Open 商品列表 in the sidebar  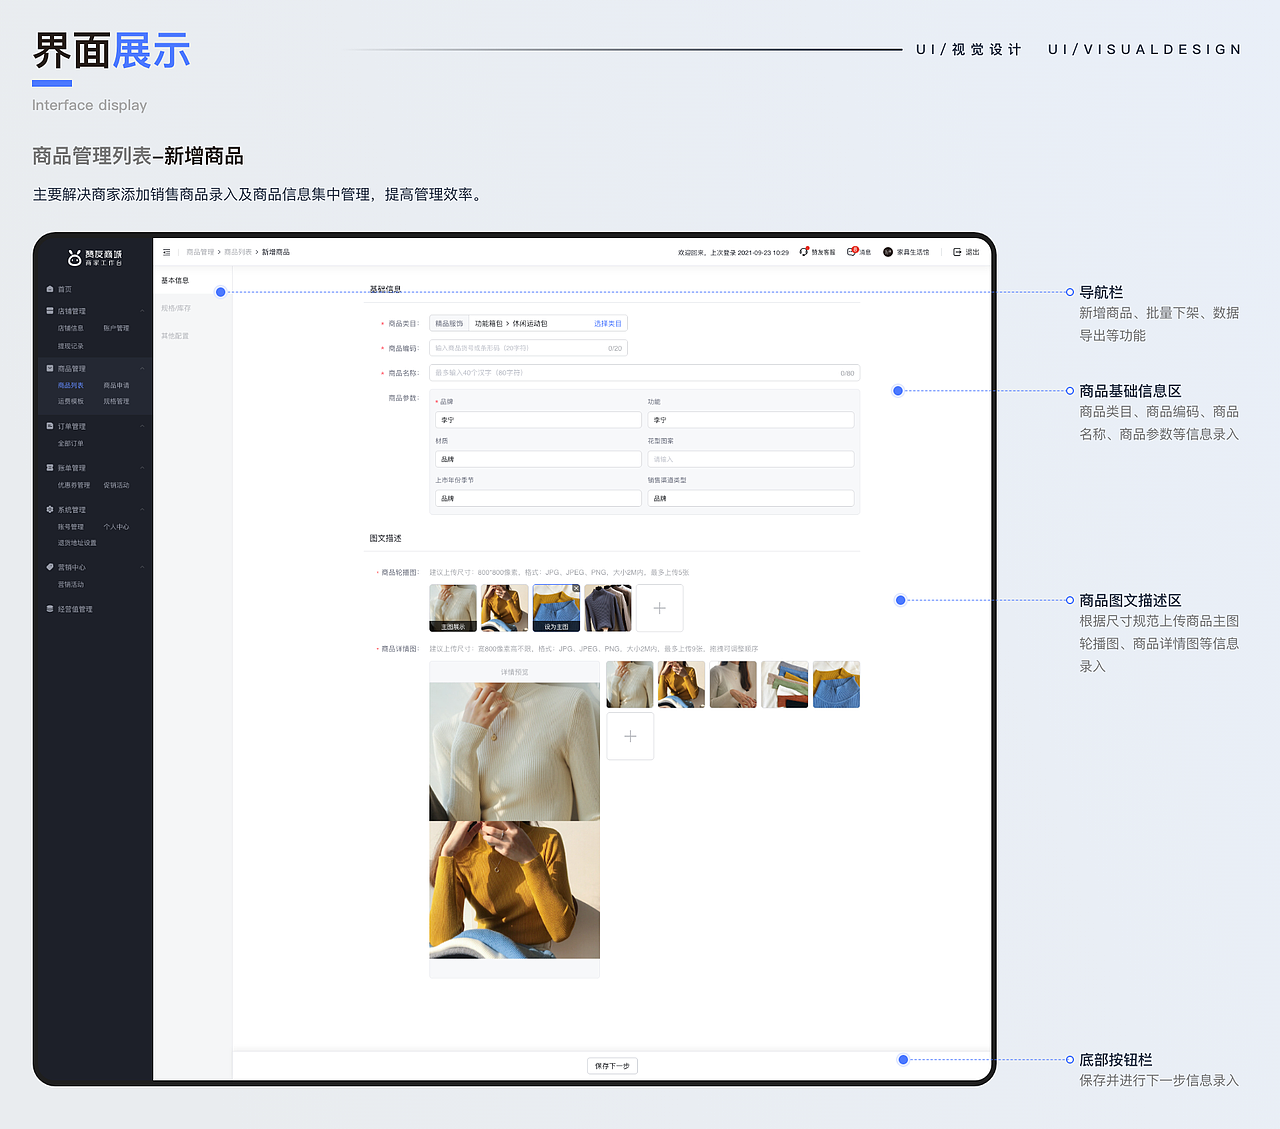click(71, 385)
